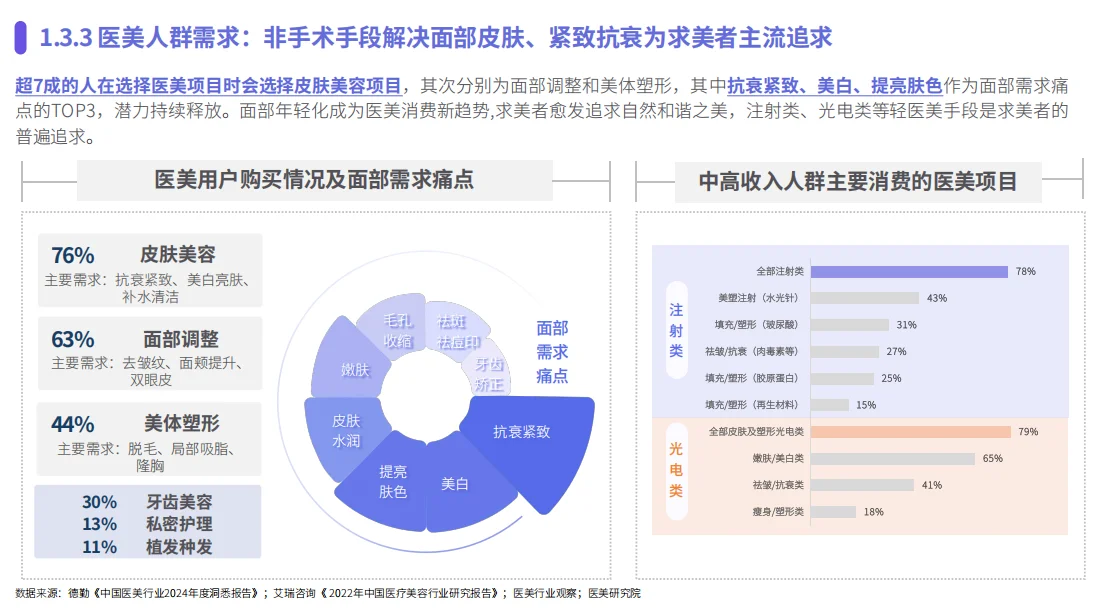The height and width of the screenshot is (610, 1103).
Task: Click the 63% value for 面部调整
Action: pyautogui.click(x=72, y=339)
